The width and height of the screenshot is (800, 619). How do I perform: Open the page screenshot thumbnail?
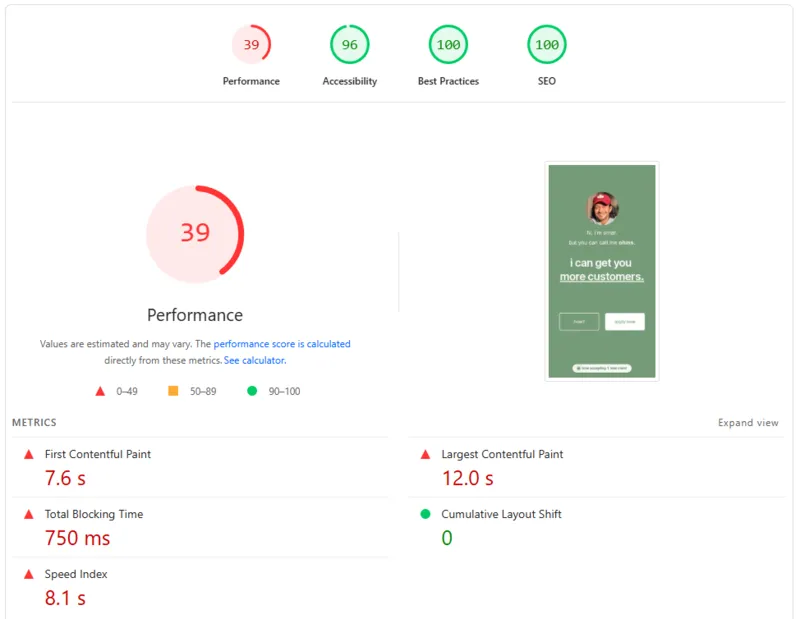pos(603,271)
